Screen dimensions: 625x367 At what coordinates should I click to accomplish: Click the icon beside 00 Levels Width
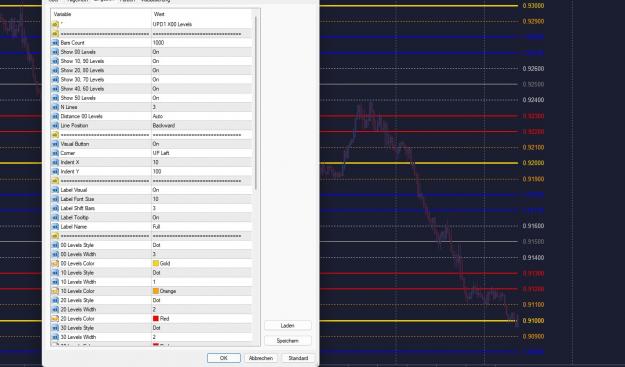pyautogui.click(x=55, y=254)
